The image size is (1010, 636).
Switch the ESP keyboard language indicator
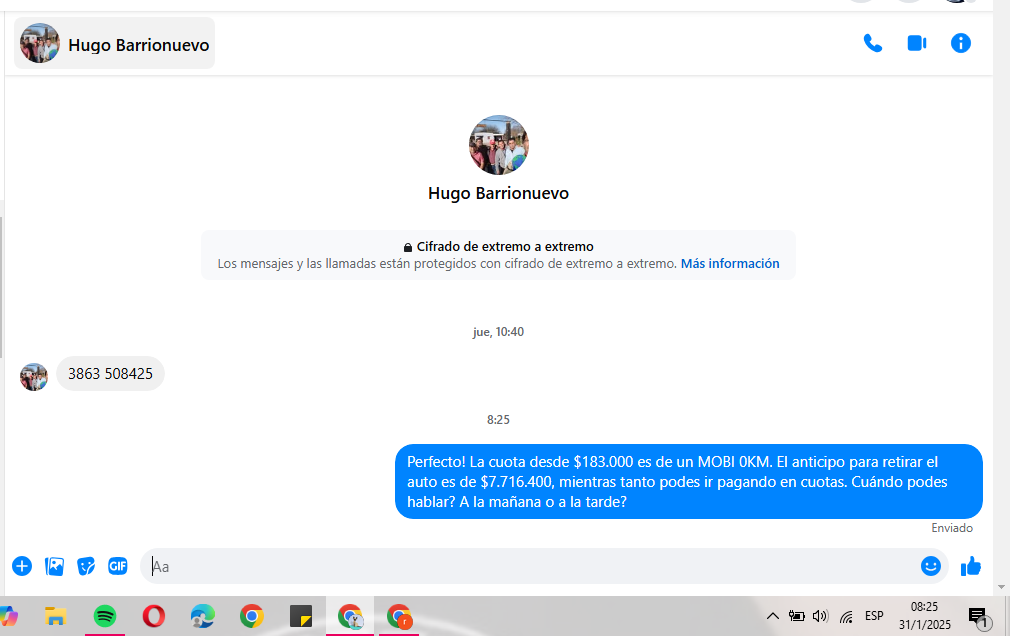(x=874, y=616)
